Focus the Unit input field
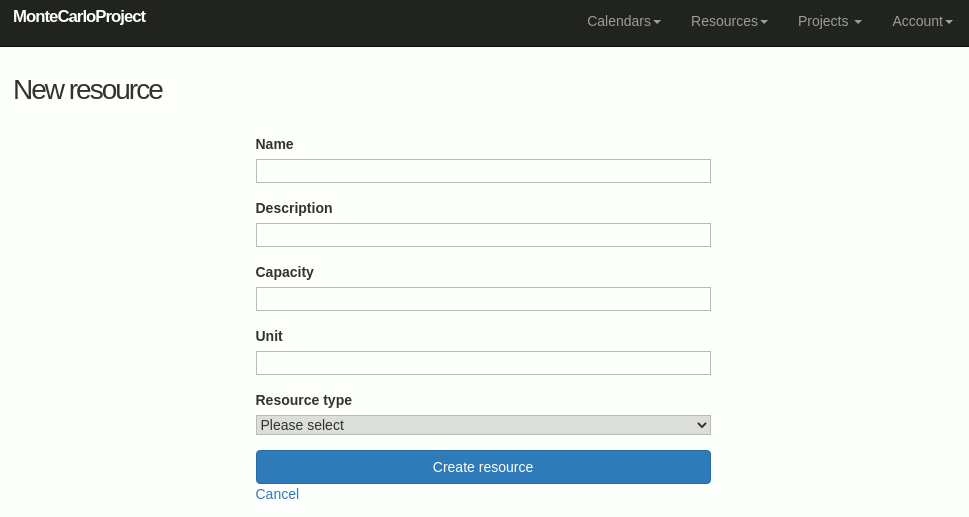This screenshot has width=969, height=517. pos(483,363)
